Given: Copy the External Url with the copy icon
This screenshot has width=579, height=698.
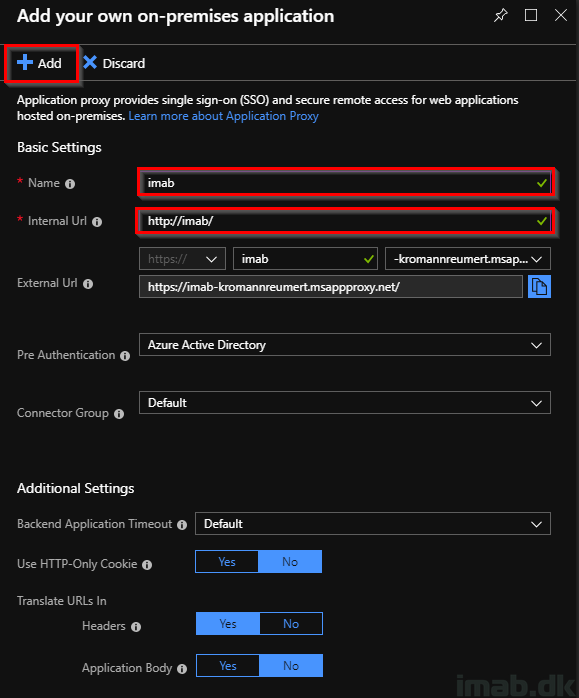Looking at the screenshot, I should pos(539,286).
